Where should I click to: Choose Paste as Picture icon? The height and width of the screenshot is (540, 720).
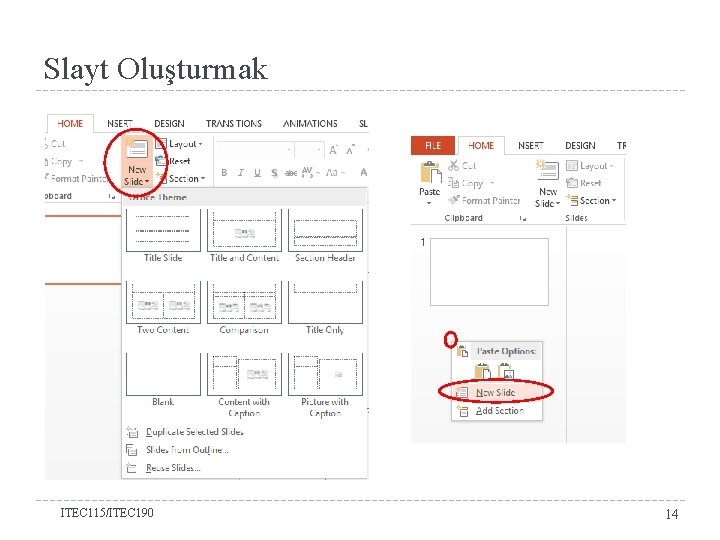point(506,371)
